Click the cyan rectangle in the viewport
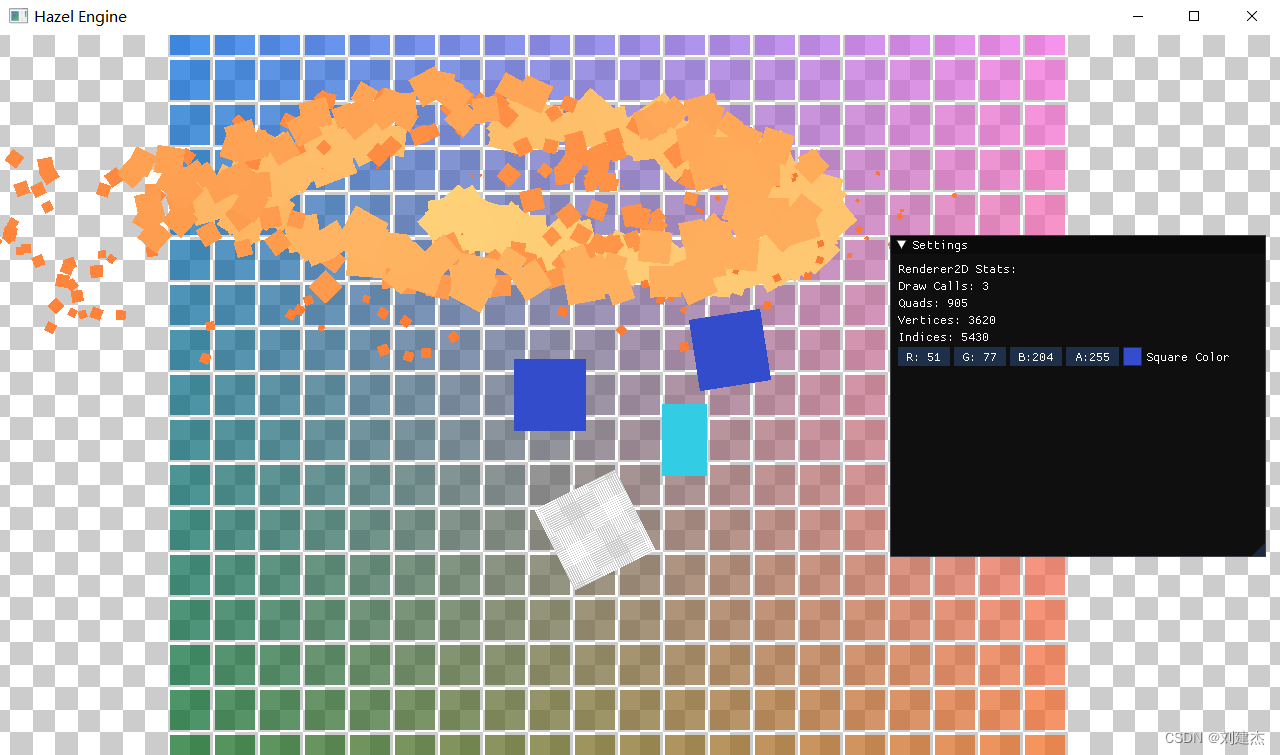 (x=684, y=439)
